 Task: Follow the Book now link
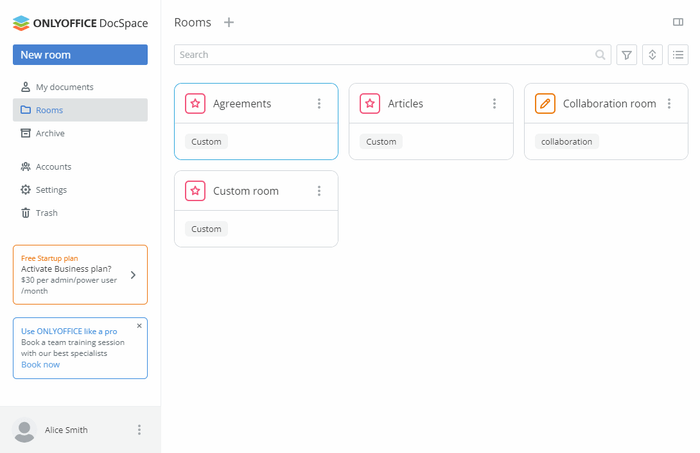pyautogui.click(x=40, y=364)
